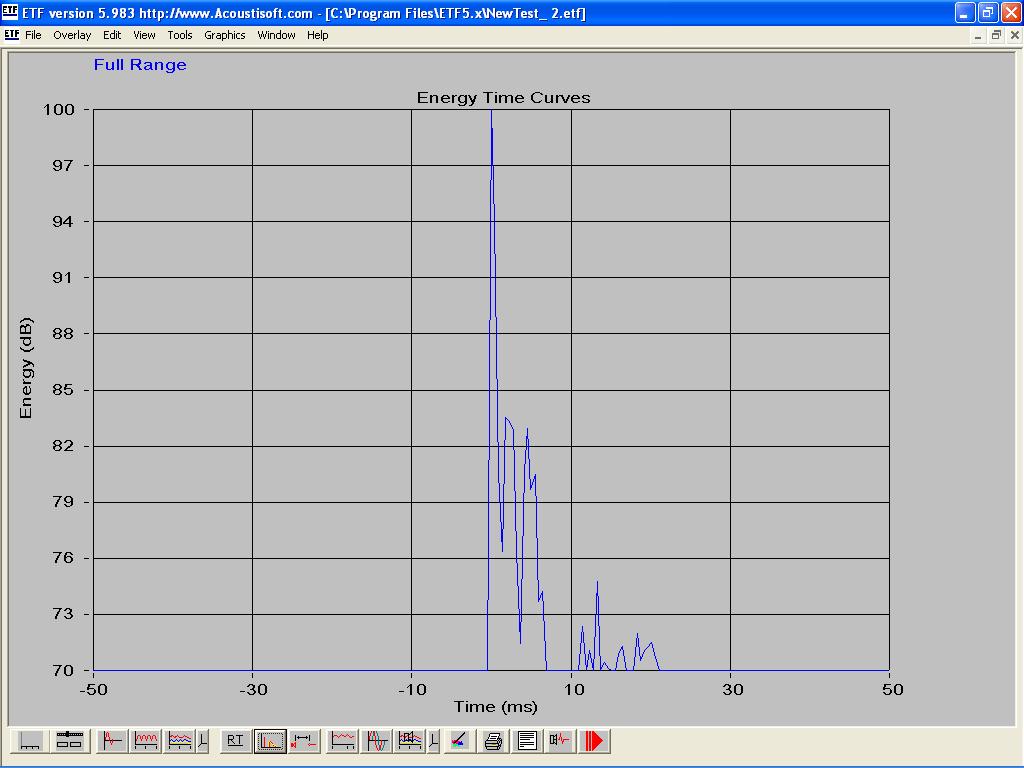This screenshot has width=1024, height=768.
Task: Expand the dropdown beside the layered curves icon
Action: [203, 741]
